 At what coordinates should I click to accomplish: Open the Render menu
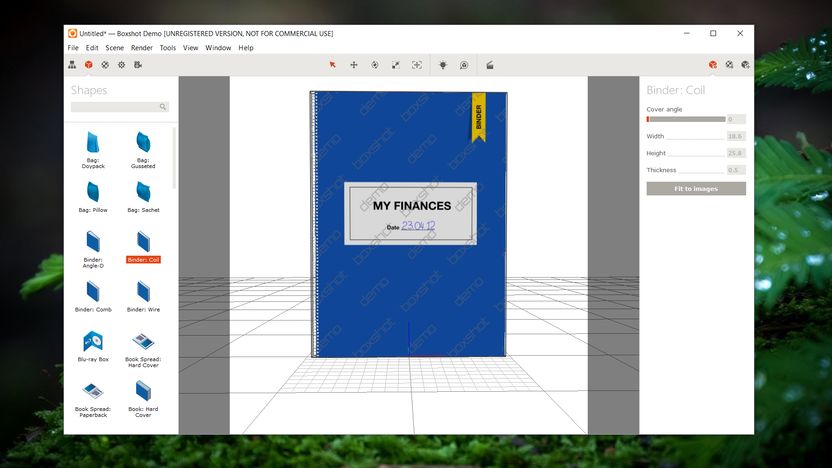pos(142,48)
